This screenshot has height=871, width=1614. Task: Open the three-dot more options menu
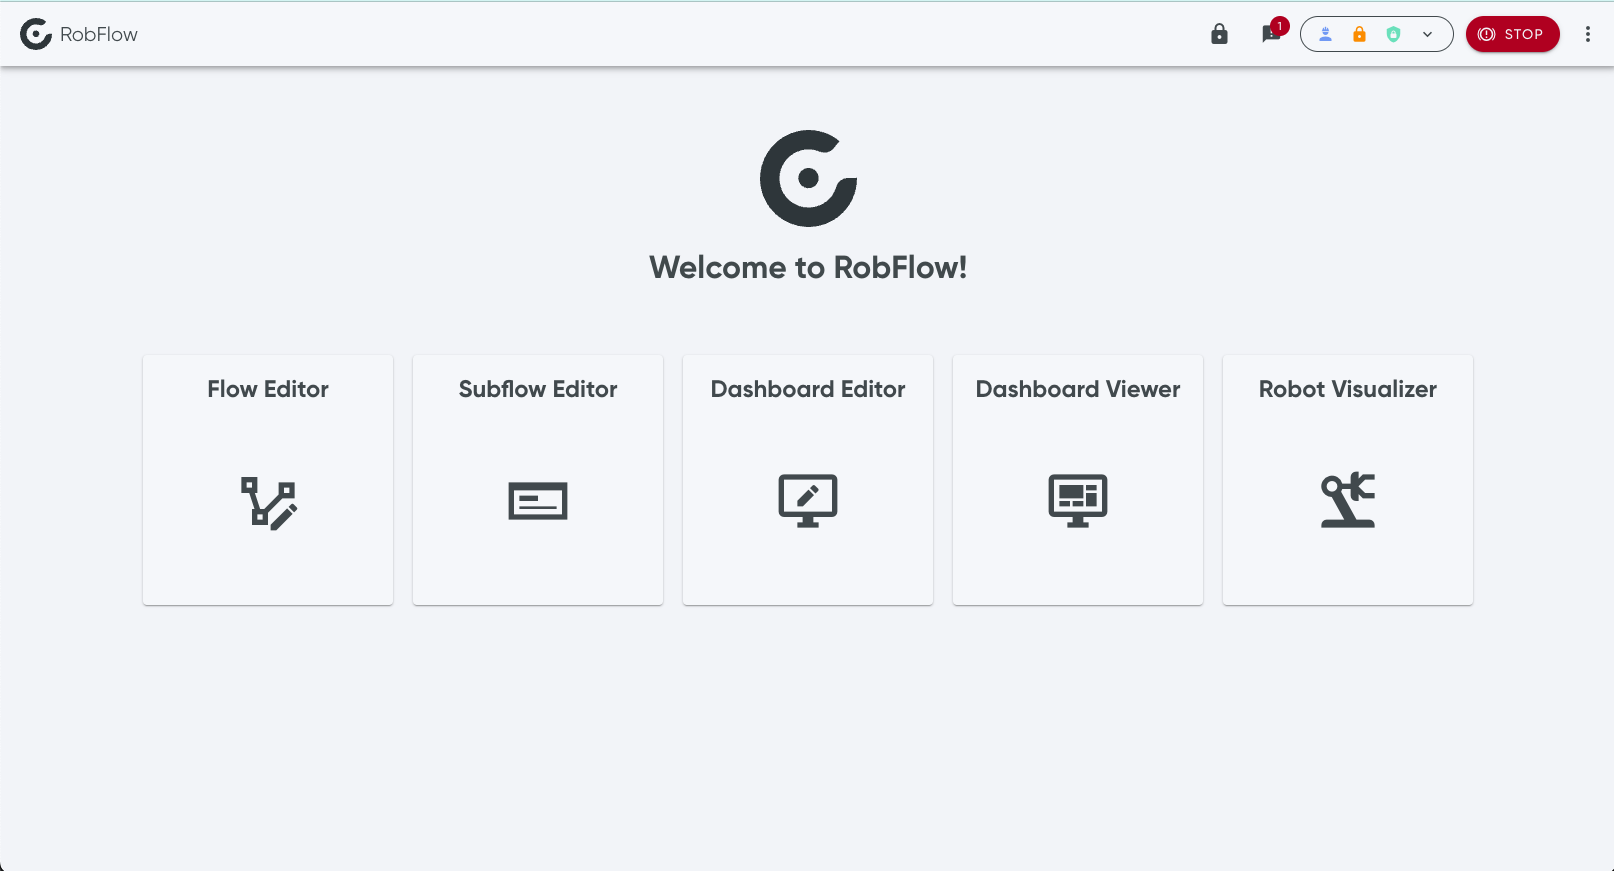[x=1587, y=34]
